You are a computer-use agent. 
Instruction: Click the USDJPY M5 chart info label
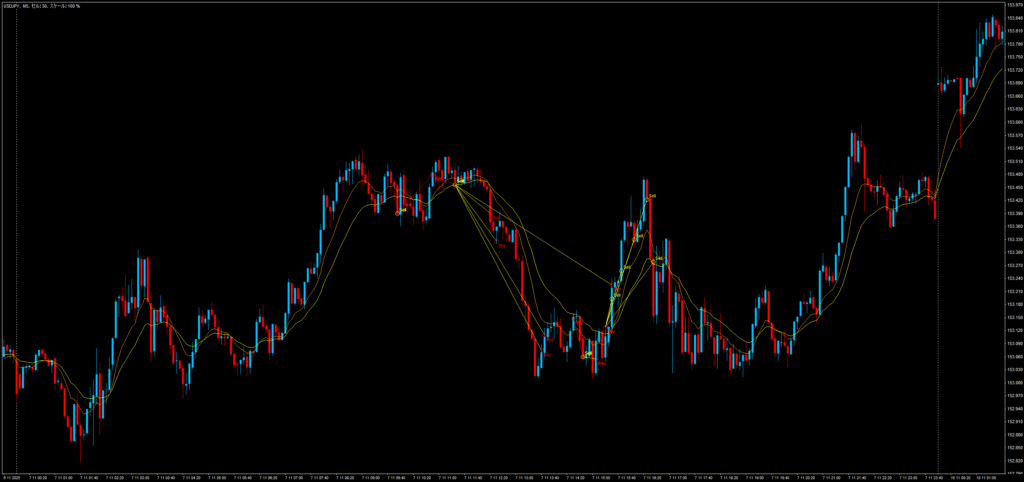pos(40,5)
